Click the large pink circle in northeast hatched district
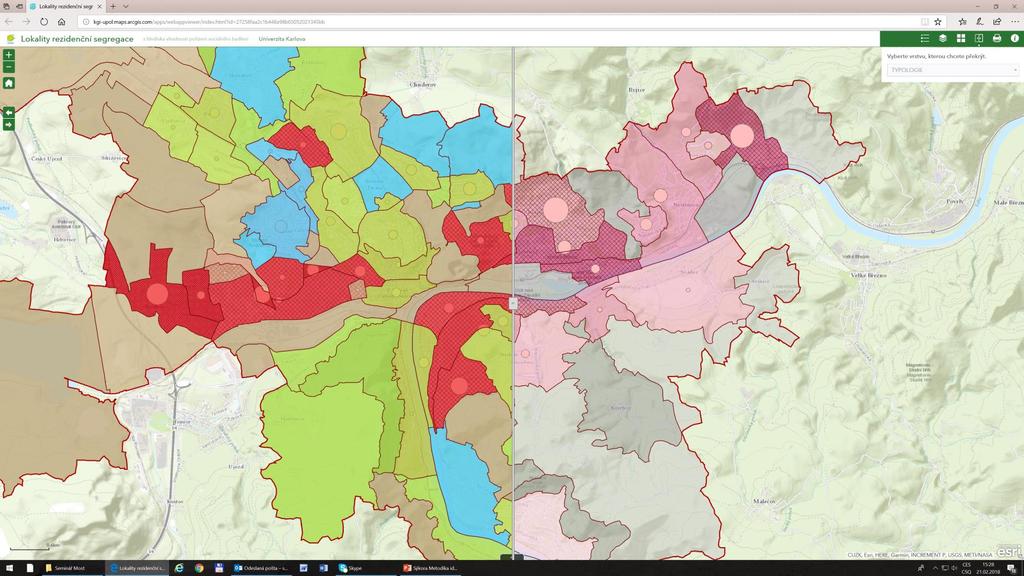 742,136
